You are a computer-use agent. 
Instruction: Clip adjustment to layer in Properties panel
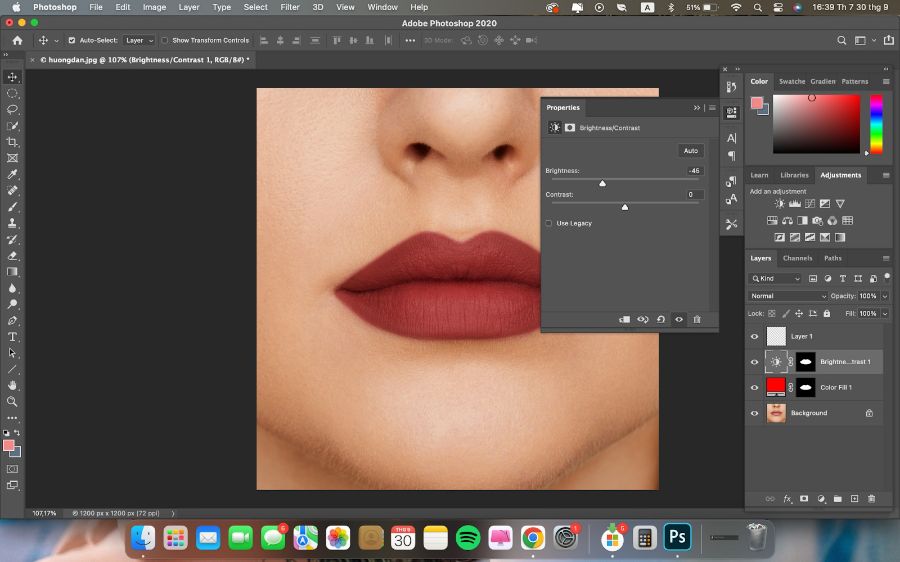pos(624,319)
